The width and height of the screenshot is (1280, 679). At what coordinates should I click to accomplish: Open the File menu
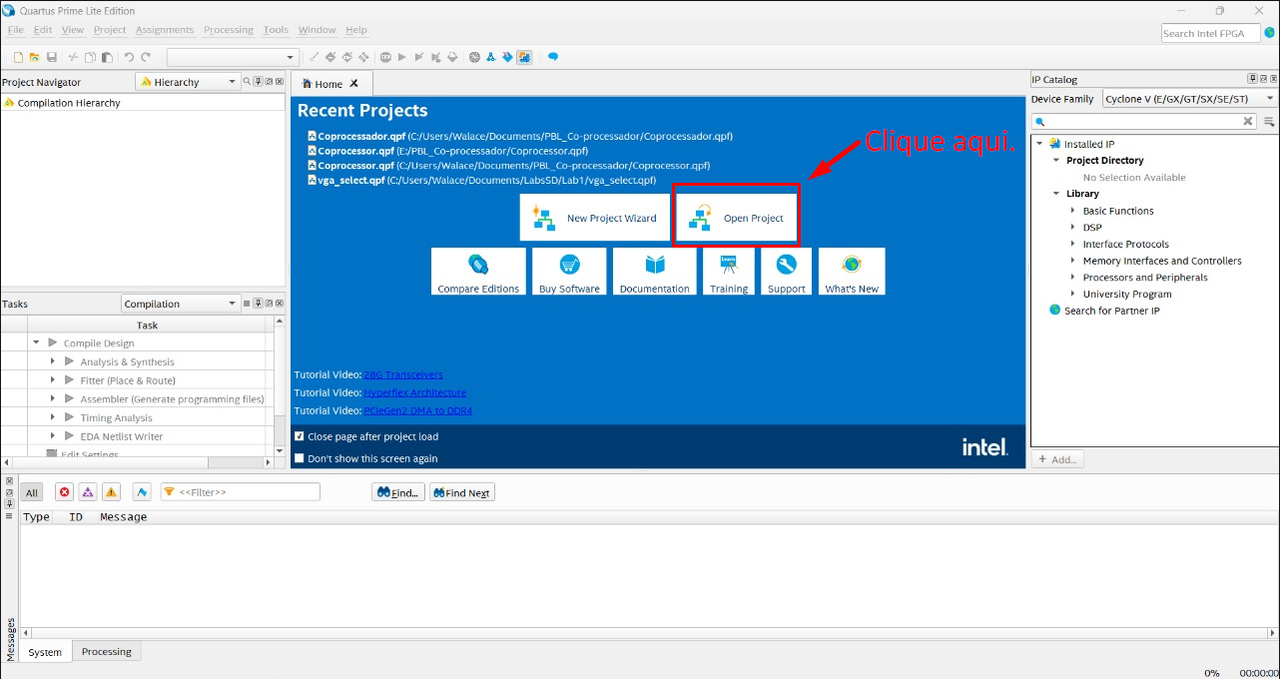[x=16, y=30]
